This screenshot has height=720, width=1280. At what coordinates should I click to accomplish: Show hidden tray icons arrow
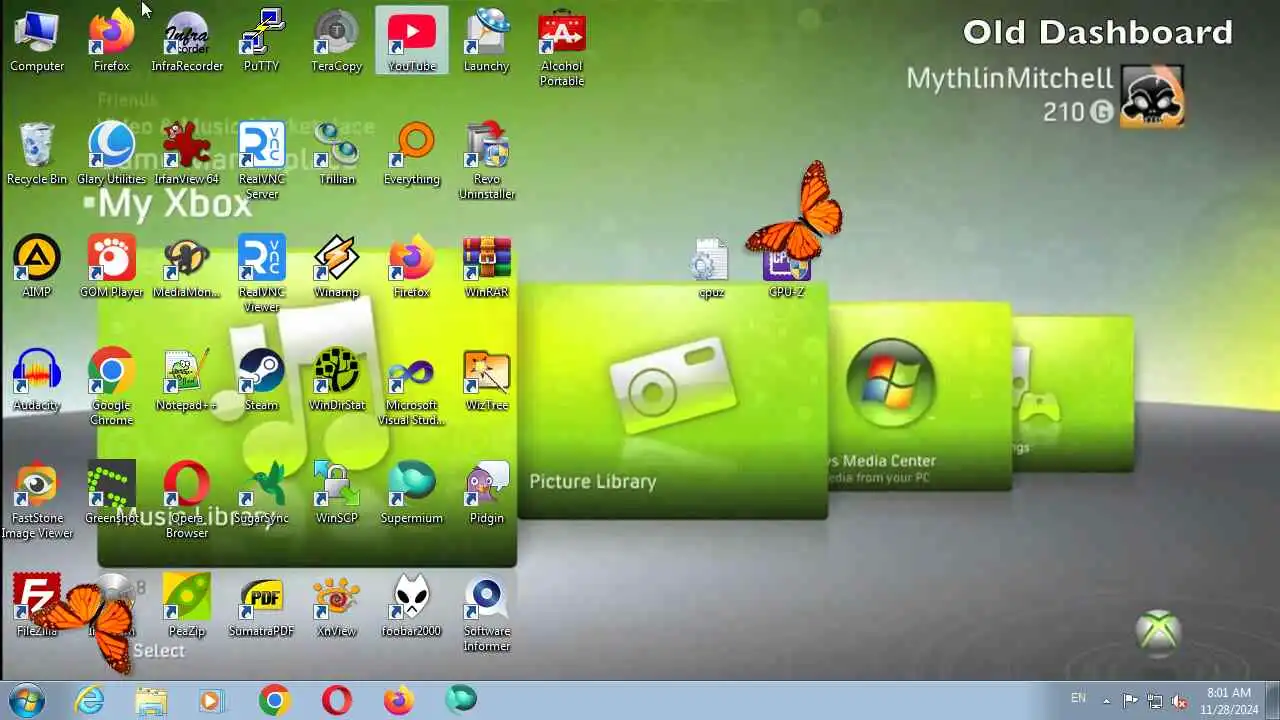pyautogui.click(x=1106, y=701)
